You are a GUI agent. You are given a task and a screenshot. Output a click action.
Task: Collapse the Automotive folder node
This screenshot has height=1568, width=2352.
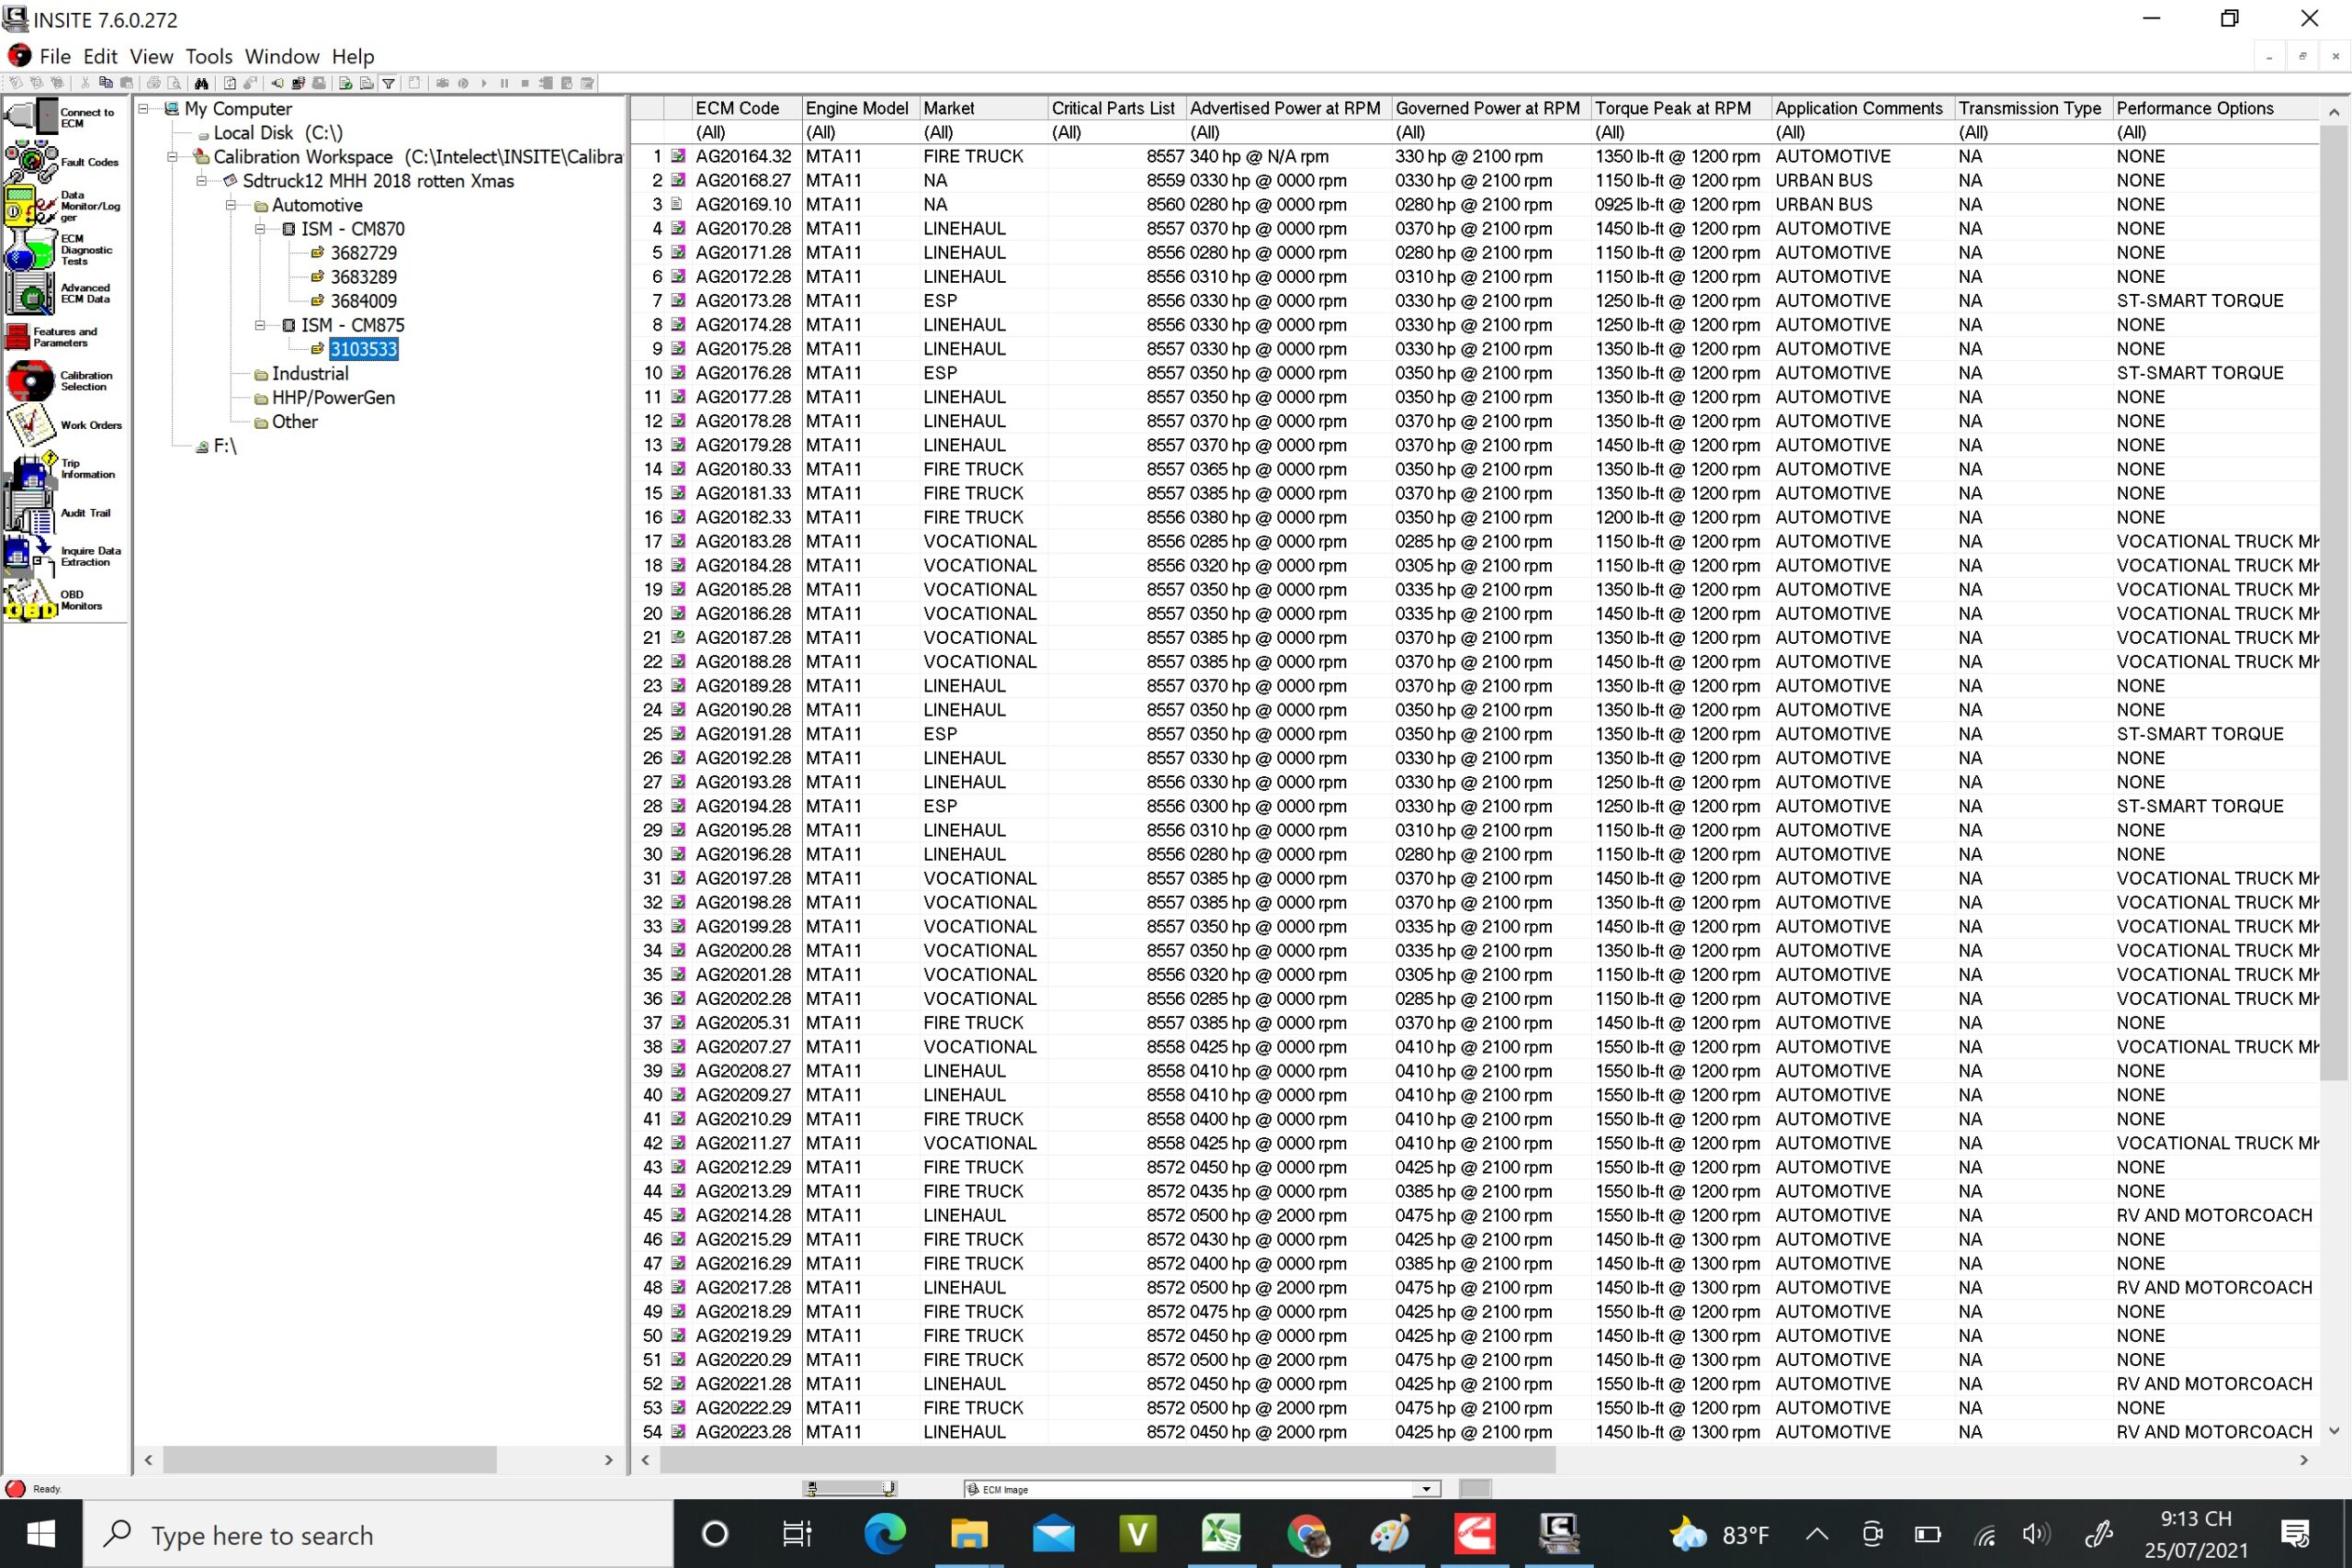[231, 205]
